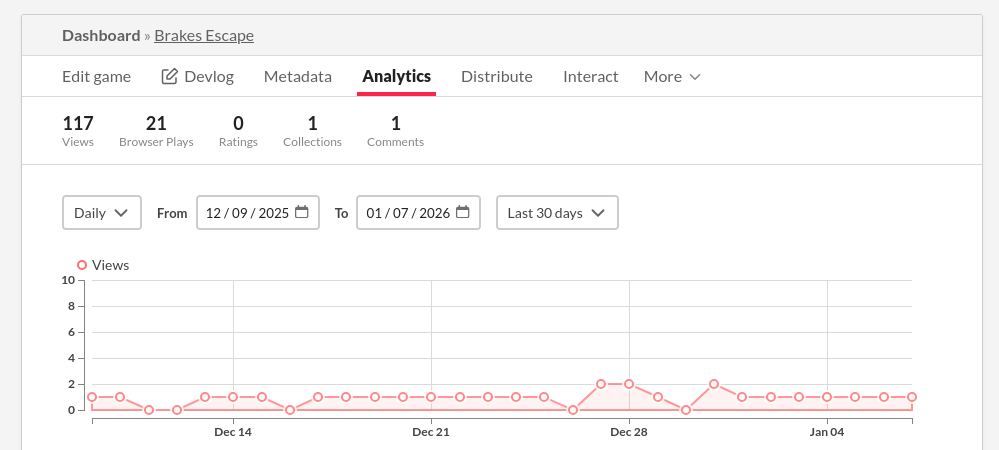Click the first Dec 28 peak data point
Image resolution: width=999 pixels, height=450 pixels.
[601, 384]
